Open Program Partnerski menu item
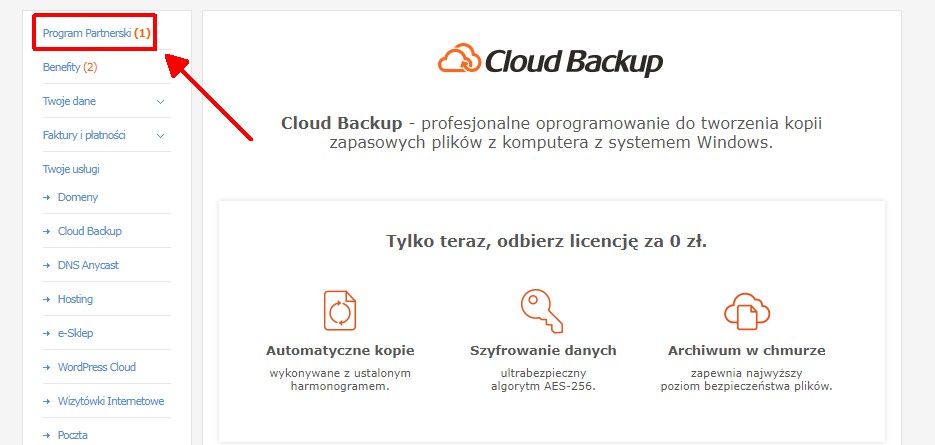935x445 pixels. pos(96,33)
